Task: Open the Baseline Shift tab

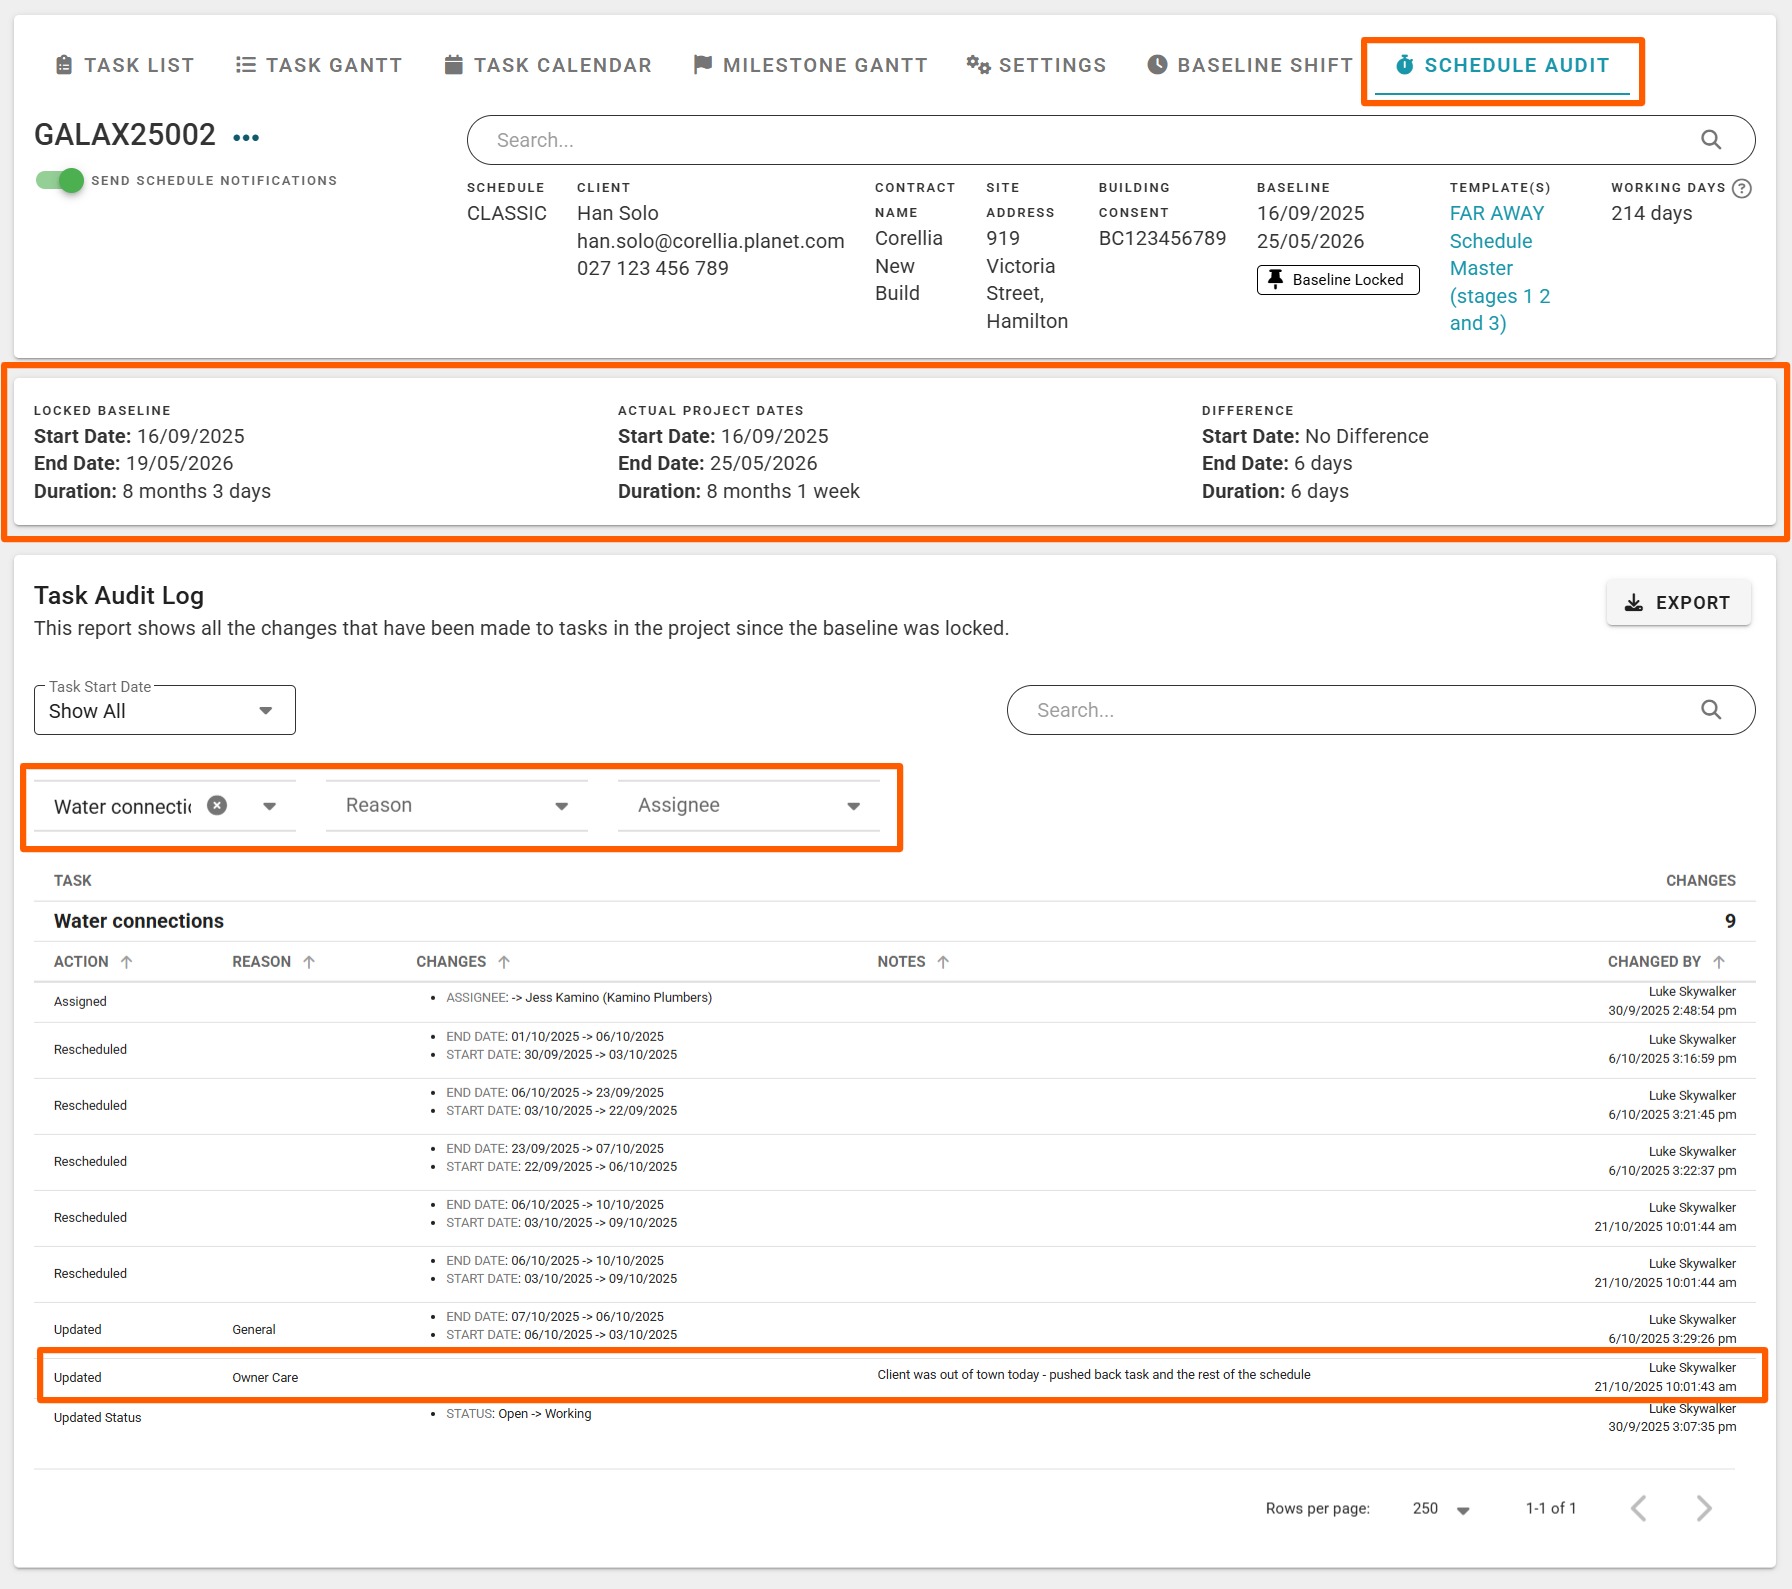Action: pos(1250,66)
